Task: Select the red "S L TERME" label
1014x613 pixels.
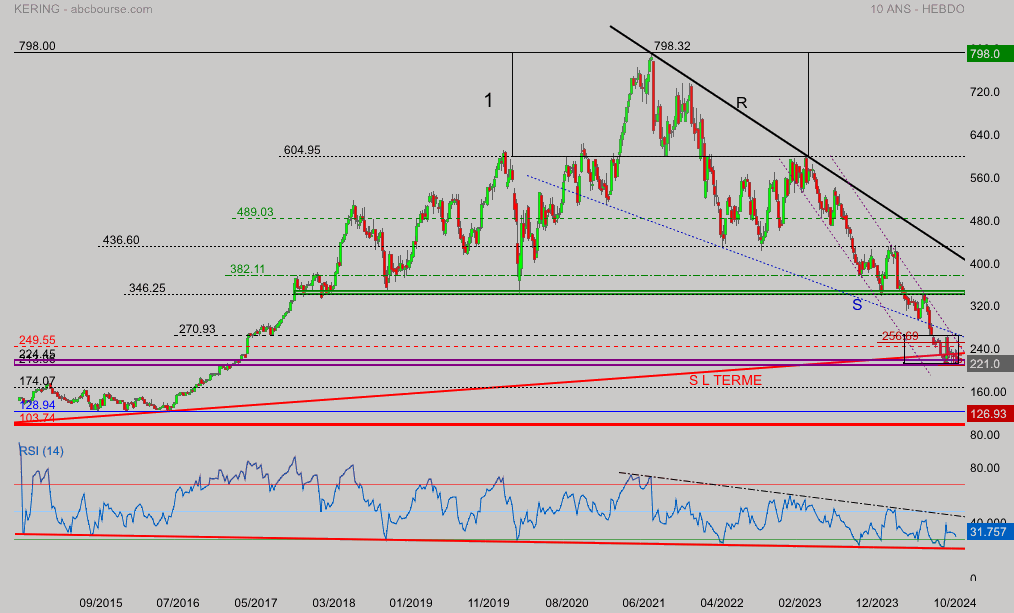Action: (x=726, y=380)
